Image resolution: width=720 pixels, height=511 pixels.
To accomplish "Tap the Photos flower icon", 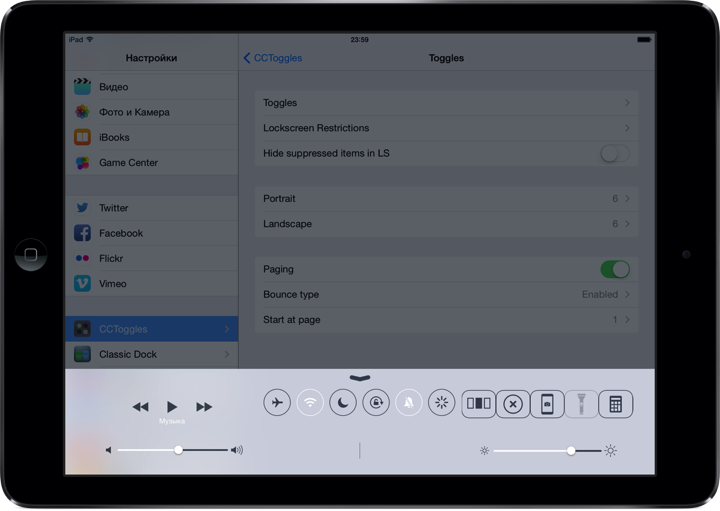I will point(82,112).
